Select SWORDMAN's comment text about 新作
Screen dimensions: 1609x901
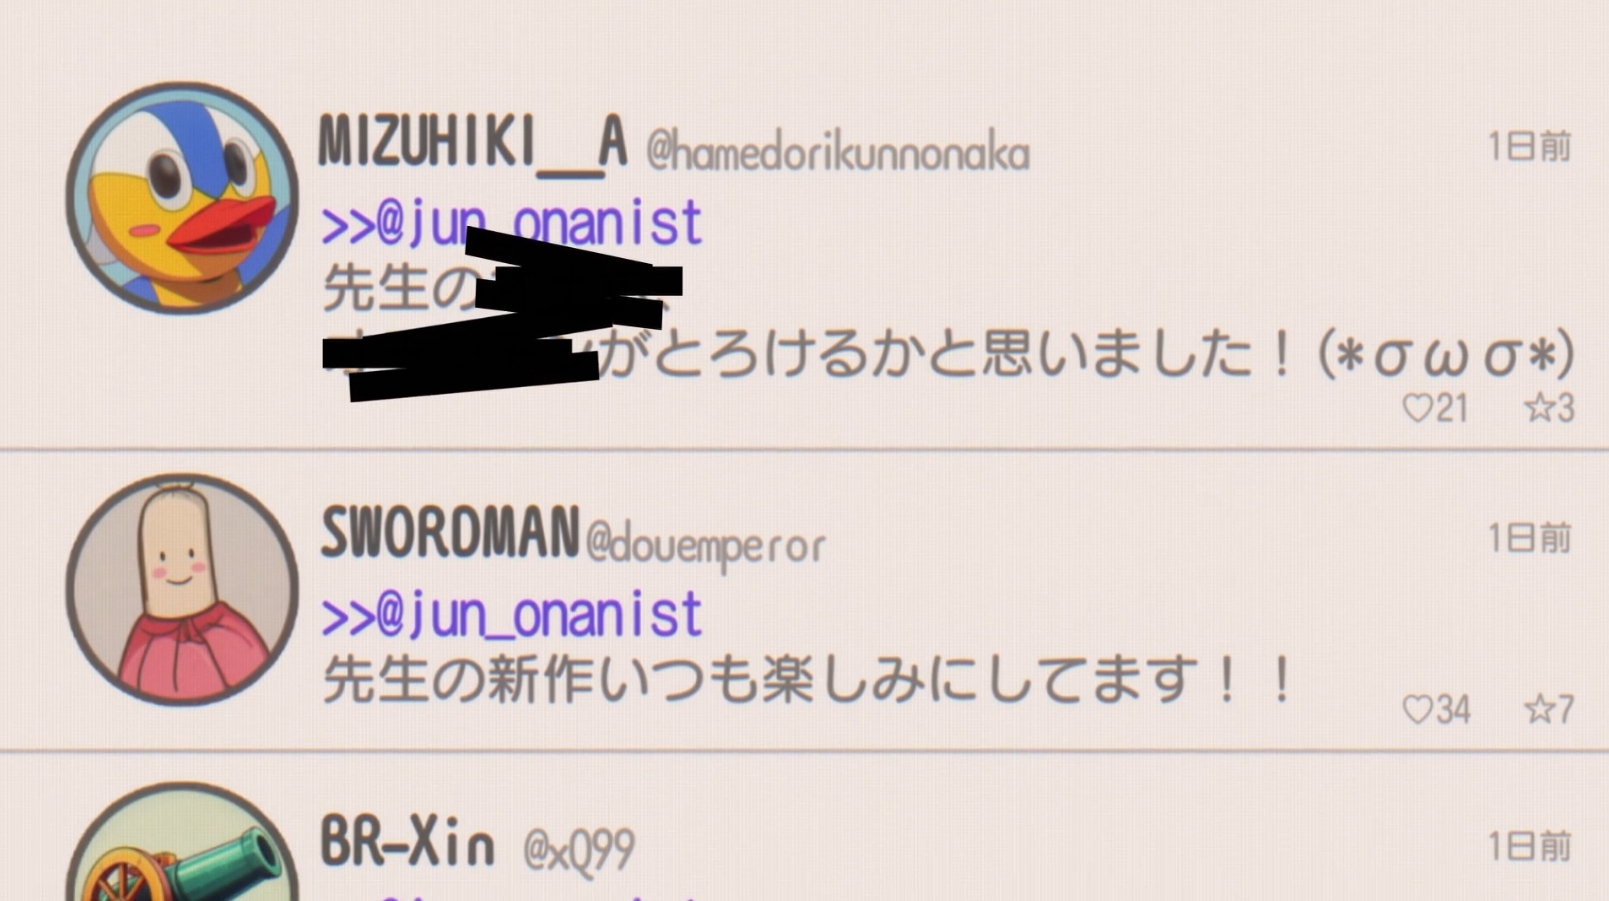pyautogui.click(x=808, y=680)
